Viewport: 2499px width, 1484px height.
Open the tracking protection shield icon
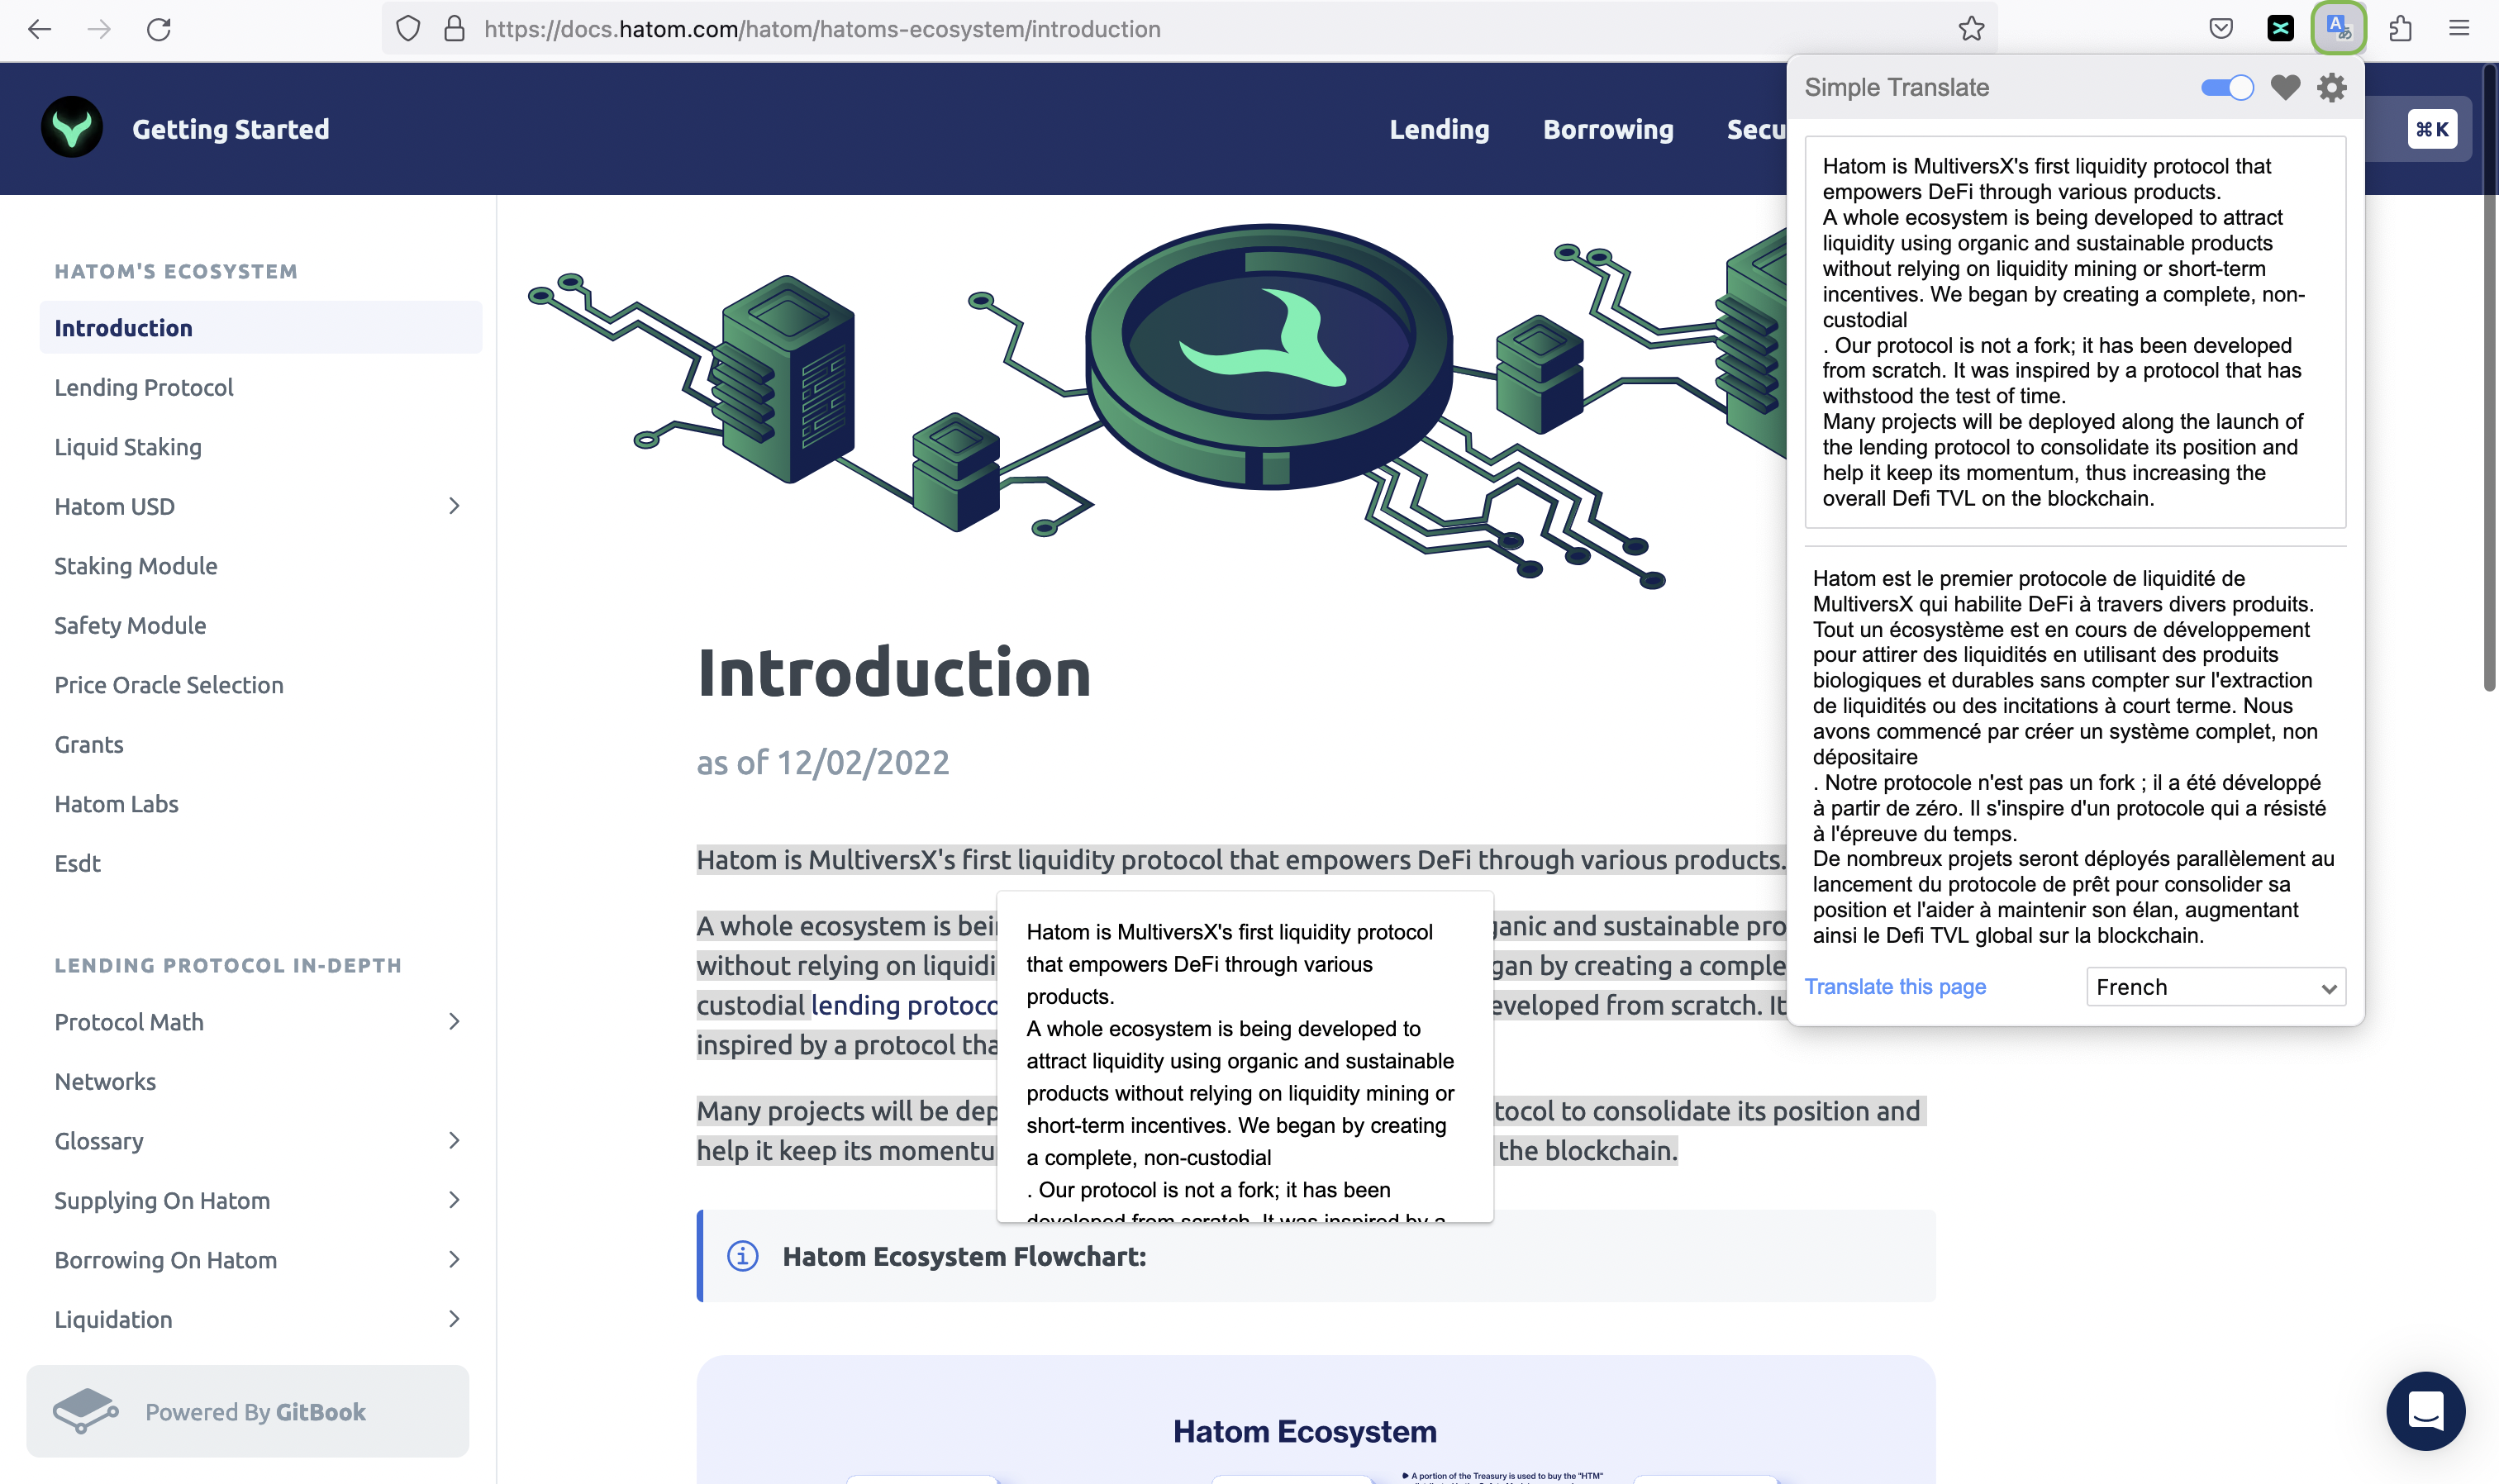408,29
